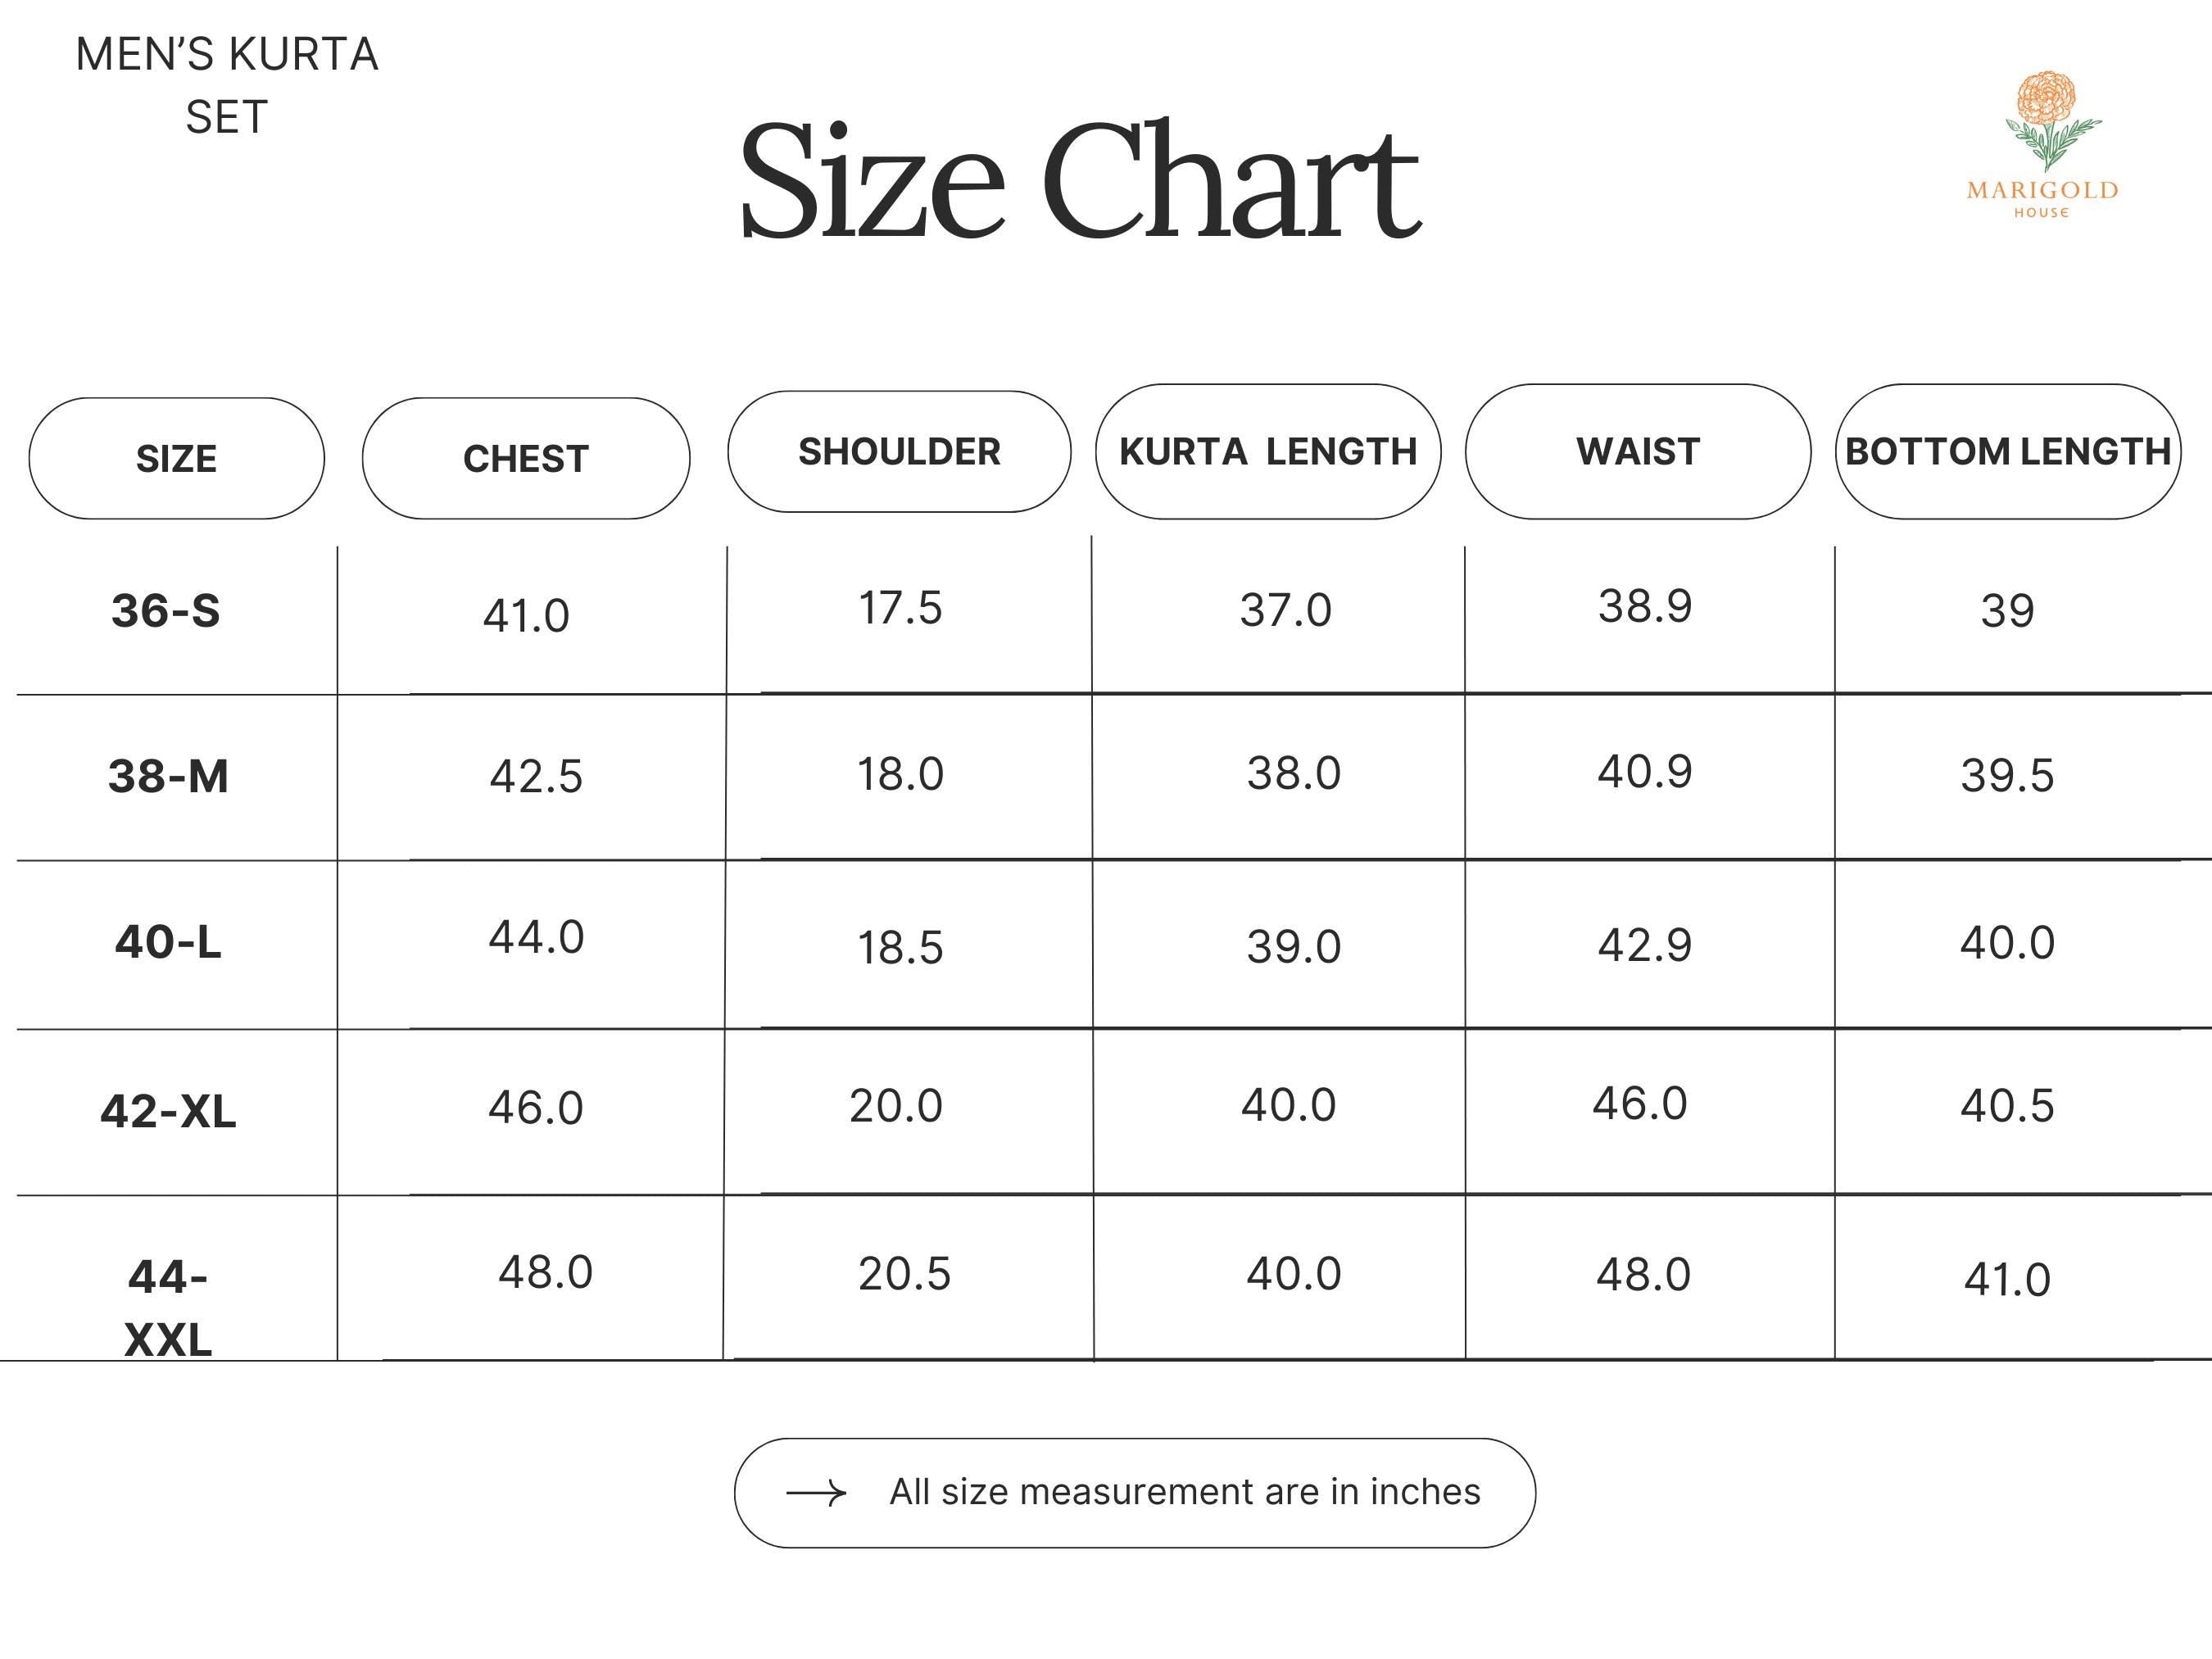Select the WAIST header pill

[1638, 451]
